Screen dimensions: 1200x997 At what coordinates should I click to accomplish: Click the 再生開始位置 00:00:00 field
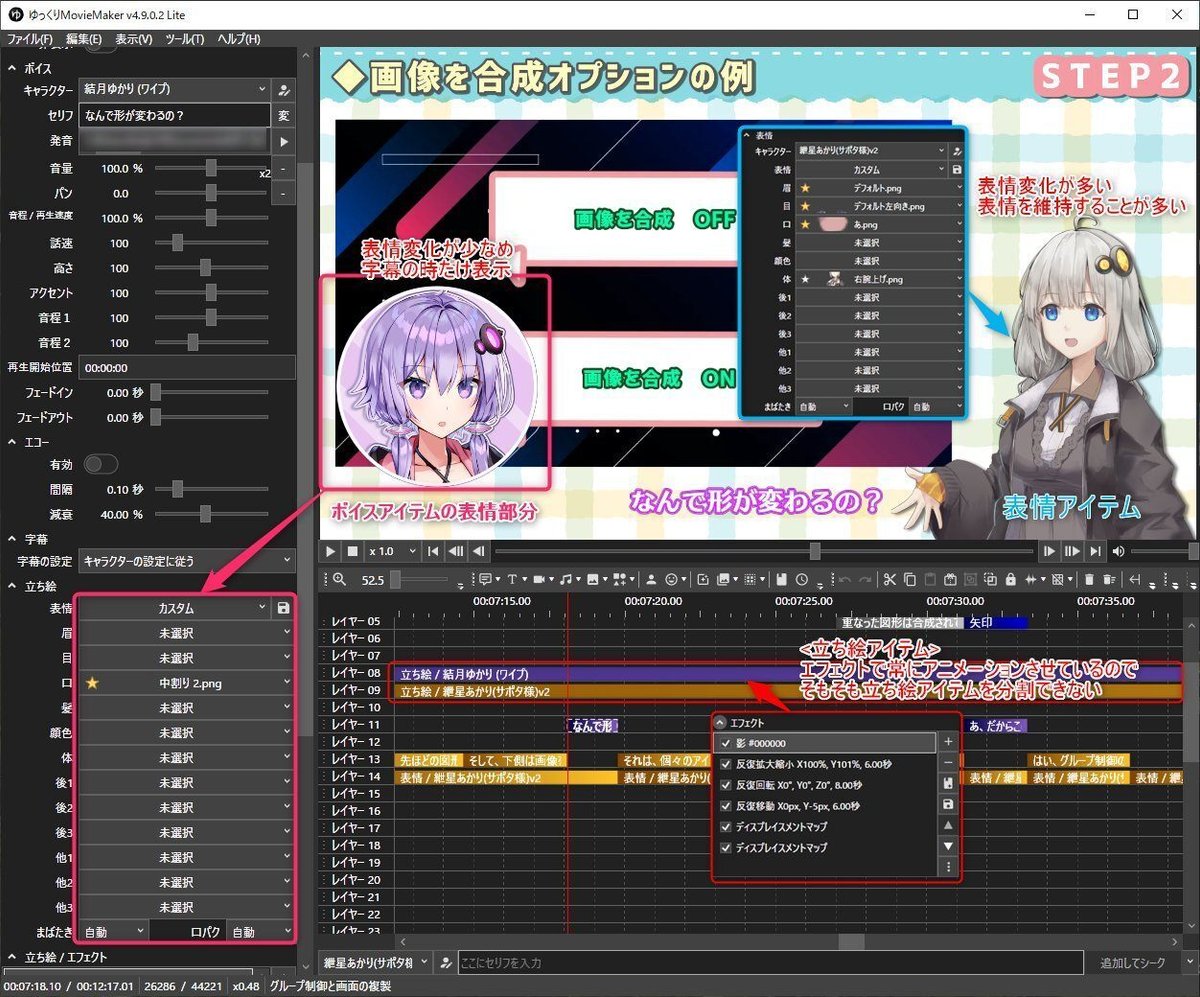(187, 367)
